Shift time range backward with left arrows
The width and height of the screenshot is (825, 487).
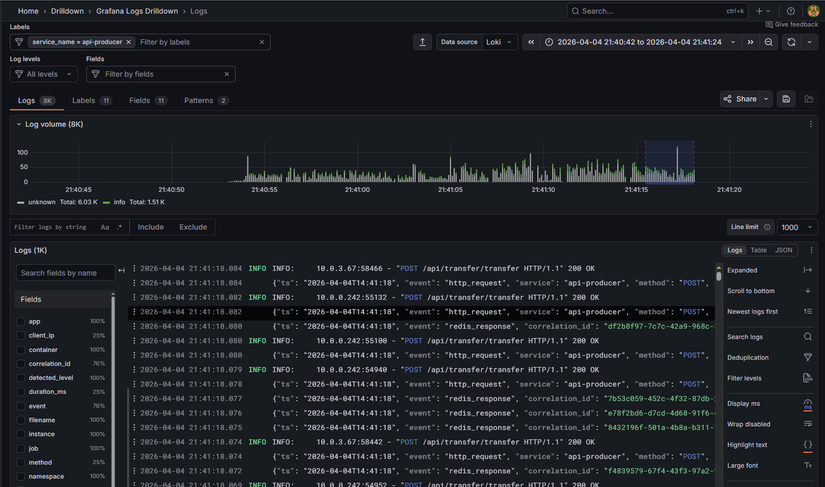(531, 42)
